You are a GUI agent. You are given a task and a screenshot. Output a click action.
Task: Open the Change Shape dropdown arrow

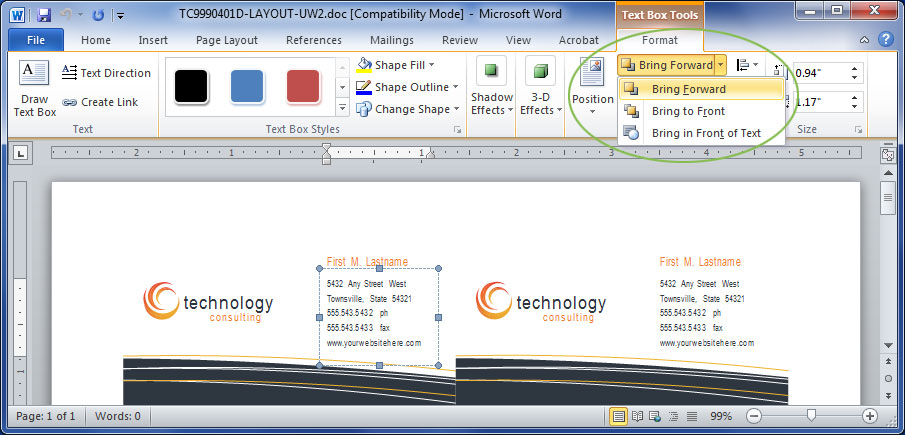coord(456,109)
